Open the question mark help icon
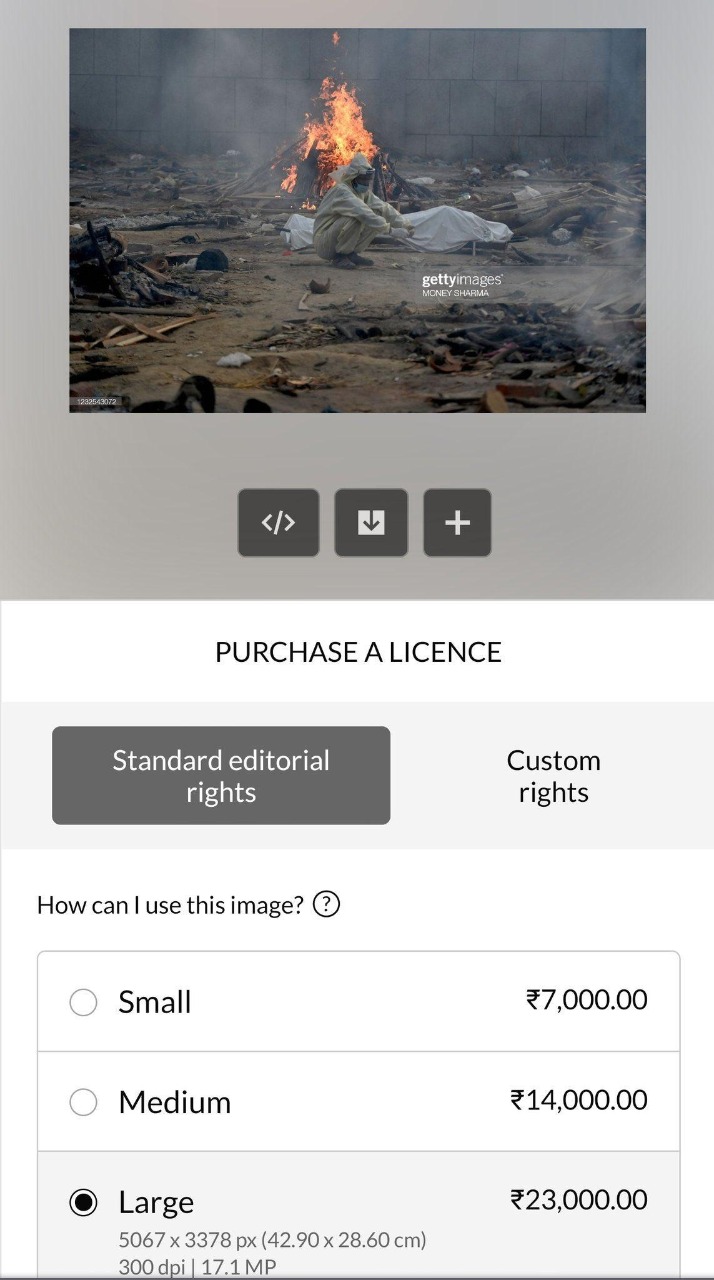The height and width of the screenshot is (1280, 714). pos(327,905)
